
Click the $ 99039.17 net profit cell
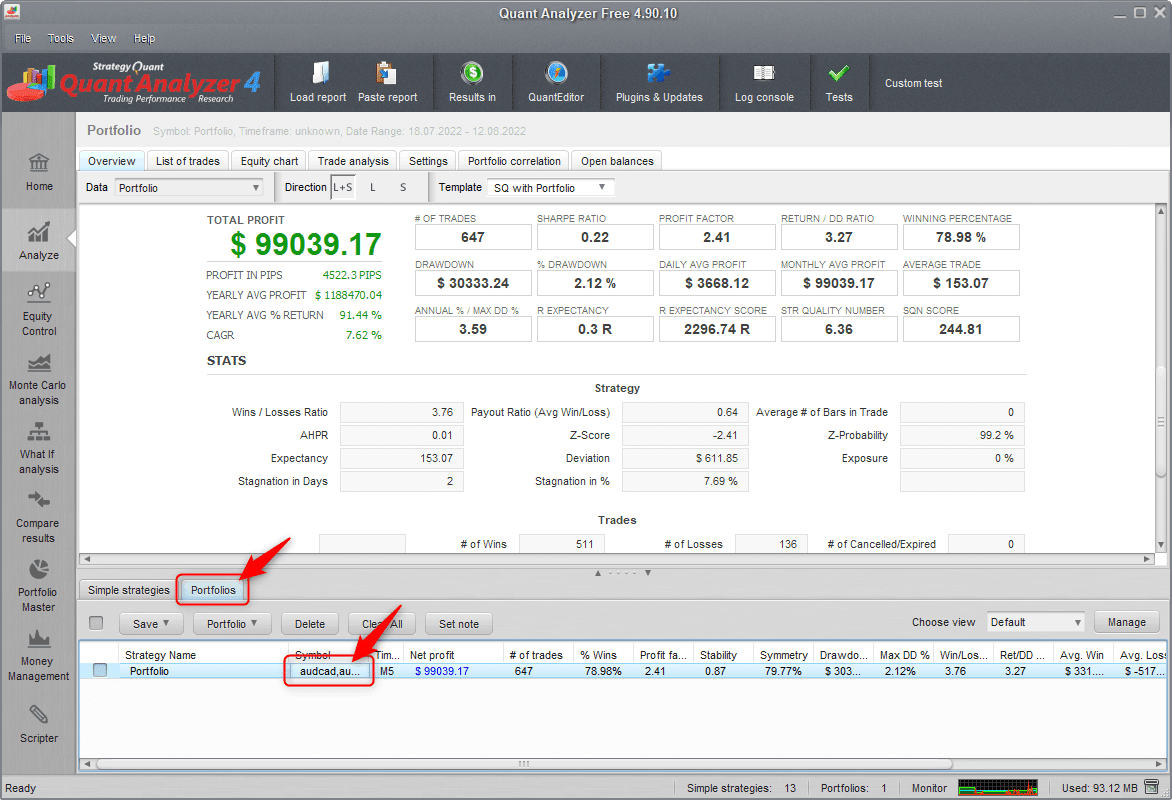coord(442,671)
